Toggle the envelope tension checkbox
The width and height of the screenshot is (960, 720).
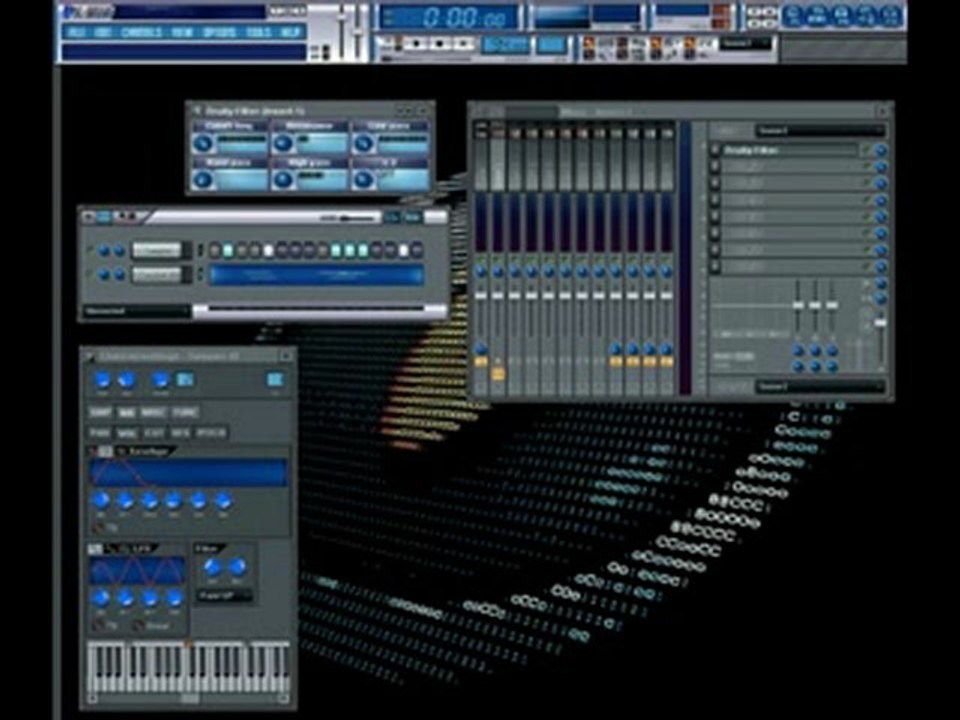[98, 527]
